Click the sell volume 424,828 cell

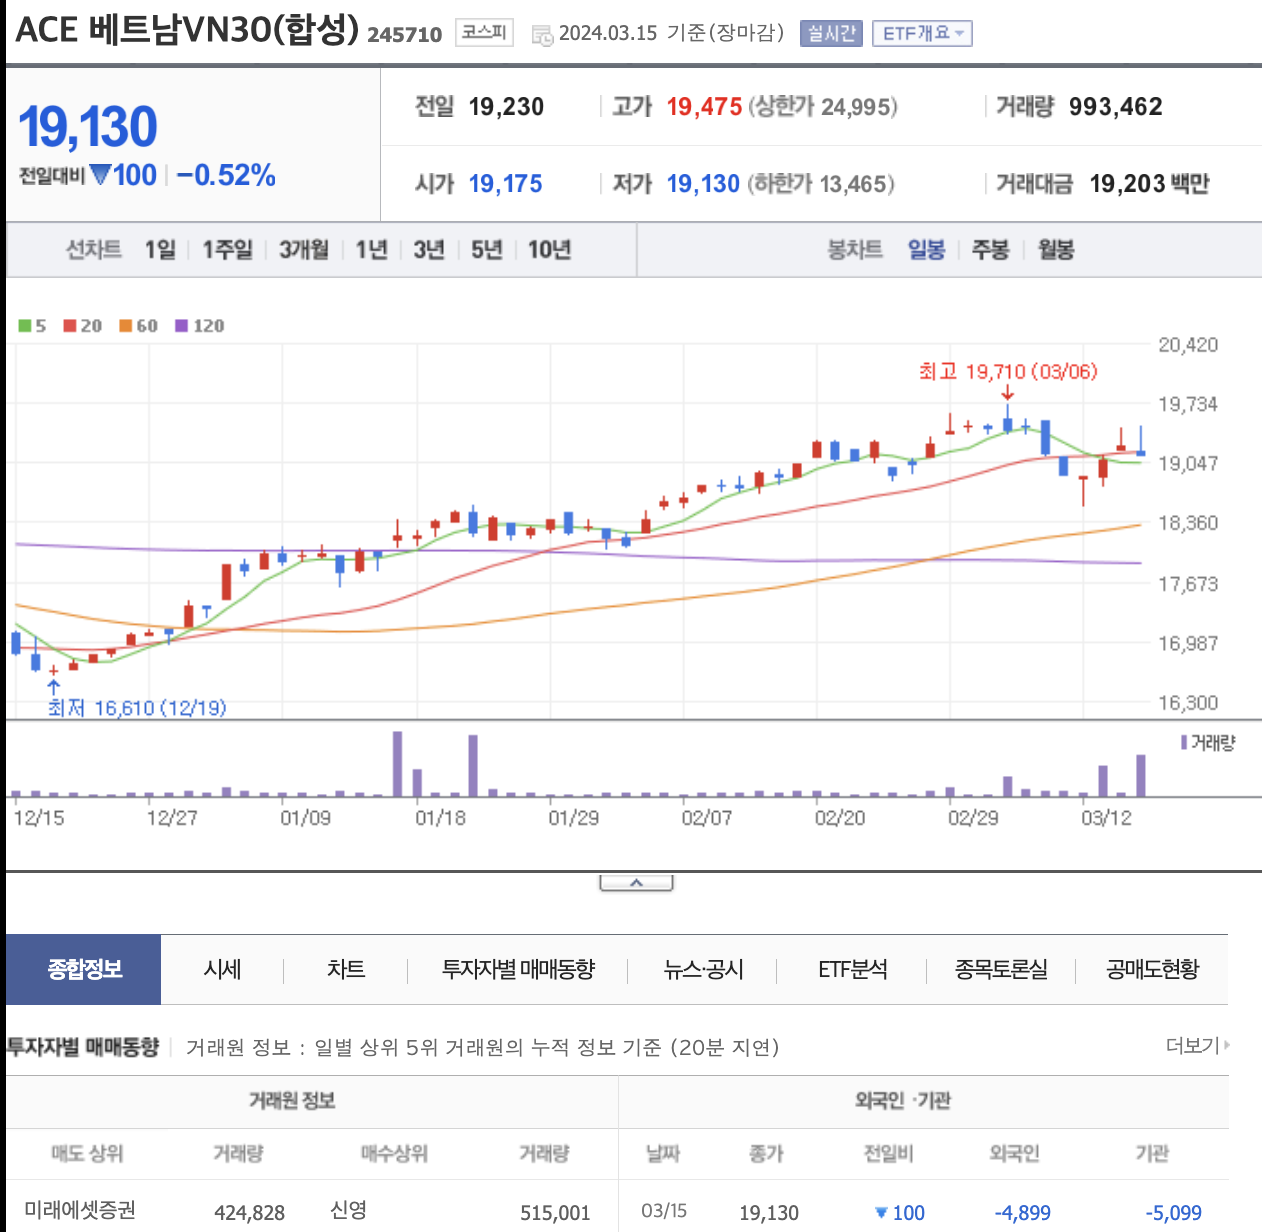pos(249,1213)
